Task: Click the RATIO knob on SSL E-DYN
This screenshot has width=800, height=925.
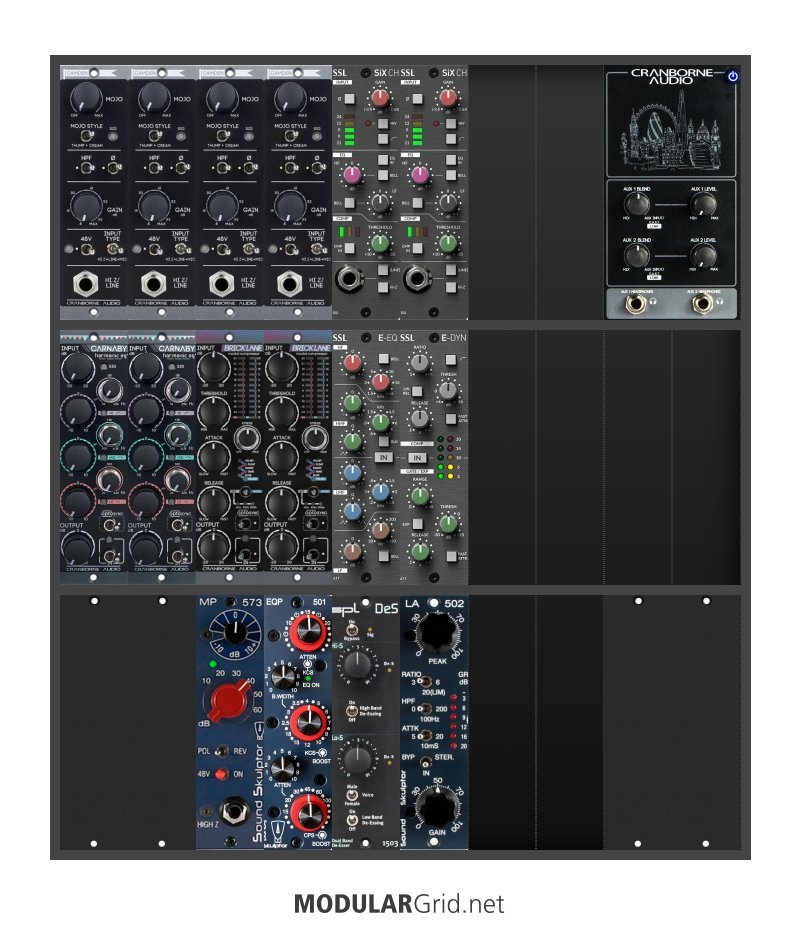Action: pyautogui.click(x=419, y=363)
